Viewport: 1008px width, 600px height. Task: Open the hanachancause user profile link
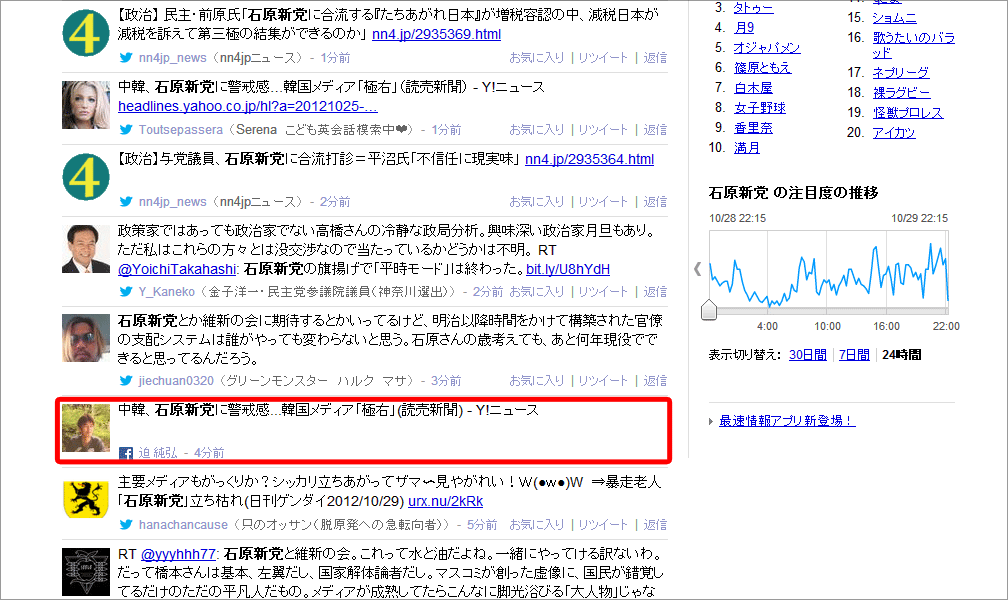click(x=183, y=525)
